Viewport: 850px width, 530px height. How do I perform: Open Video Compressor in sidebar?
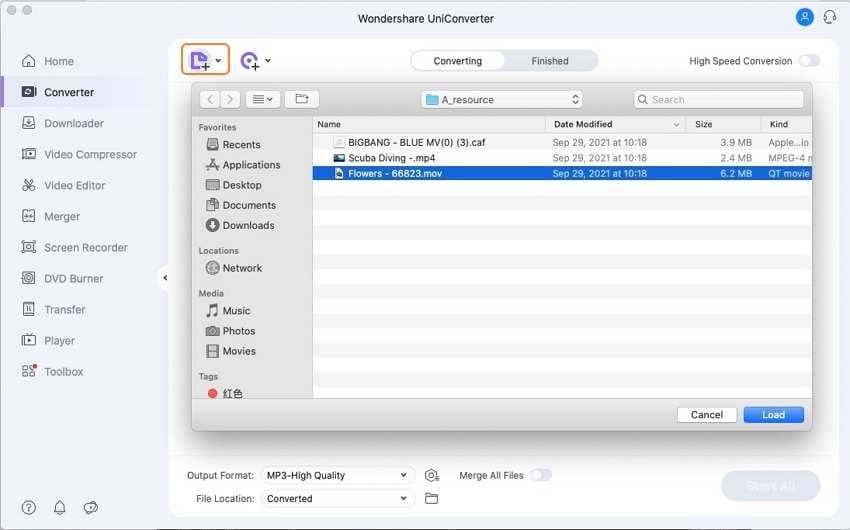pos(79,154)
